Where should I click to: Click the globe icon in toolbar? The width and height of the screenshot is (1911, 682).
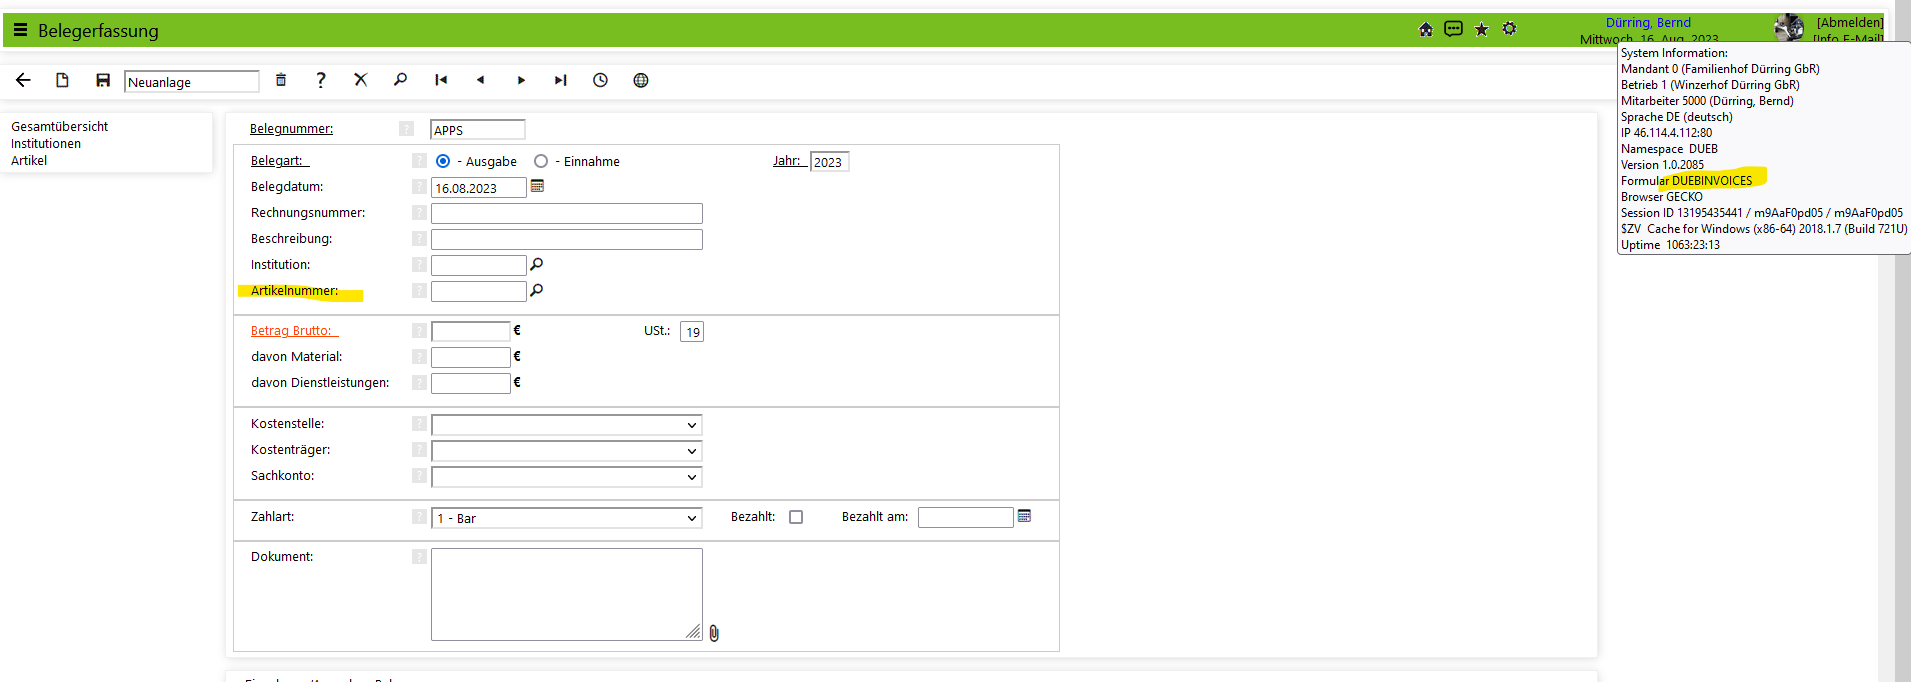[x=641, y=80]
